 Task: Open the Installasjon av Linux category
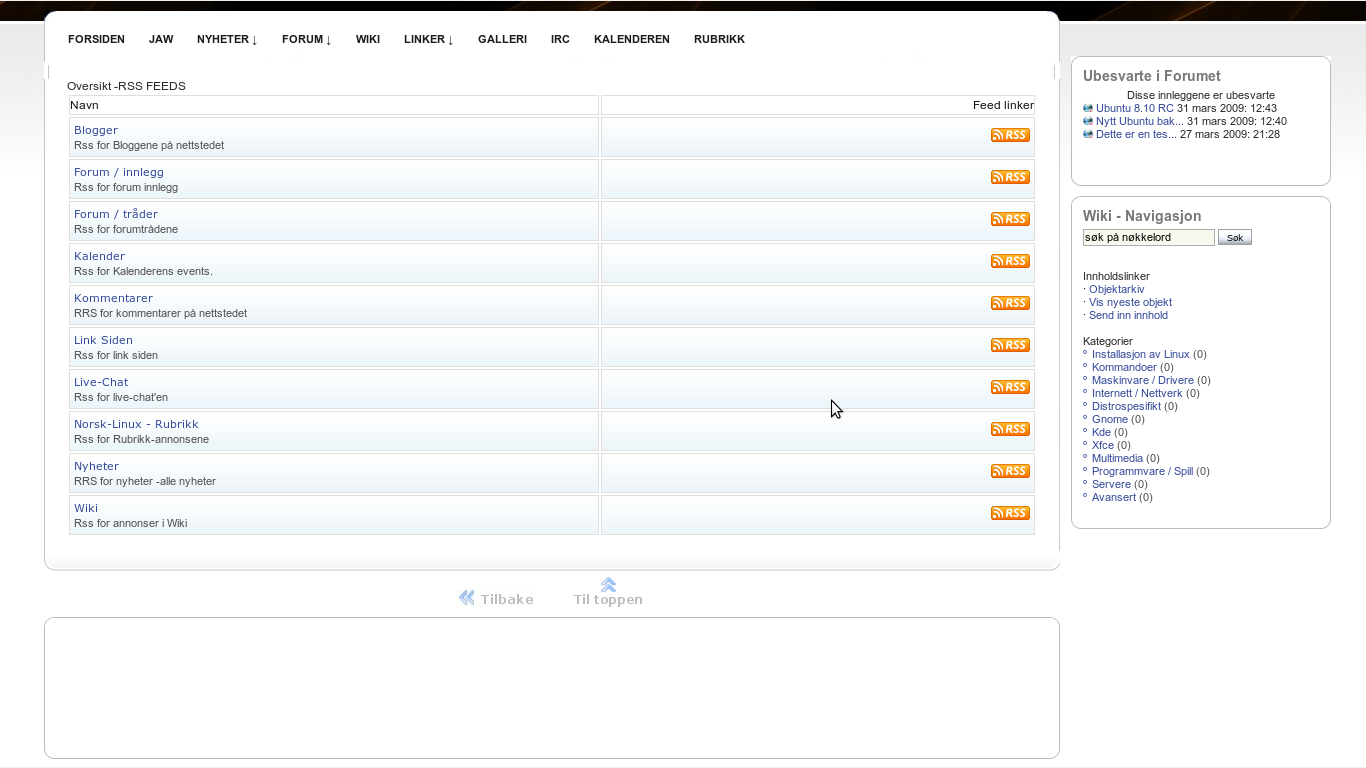(1141, 354)
